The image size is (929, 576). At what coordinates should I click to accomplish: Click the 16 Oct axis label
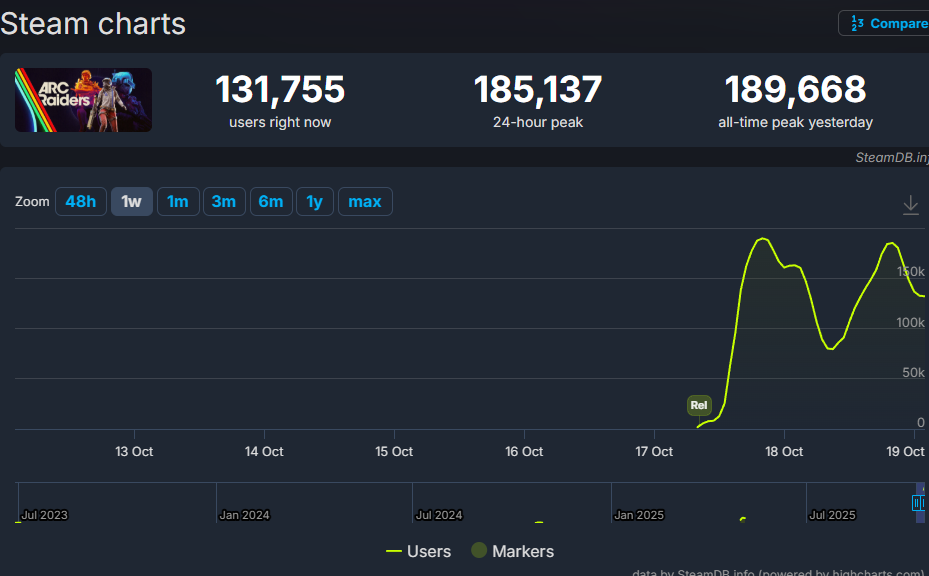point(524,452)
